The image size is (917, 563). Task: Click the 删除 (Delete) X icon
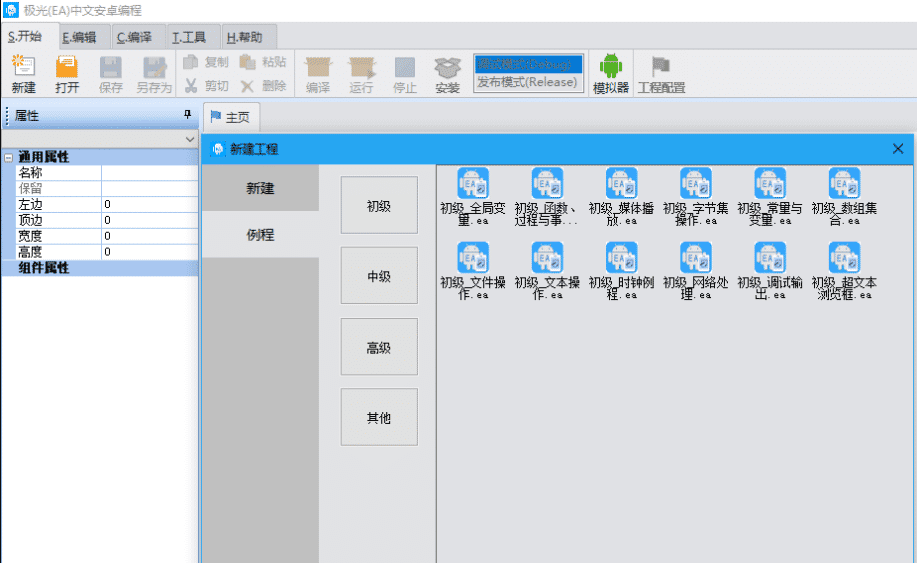[x=247, y=86]
